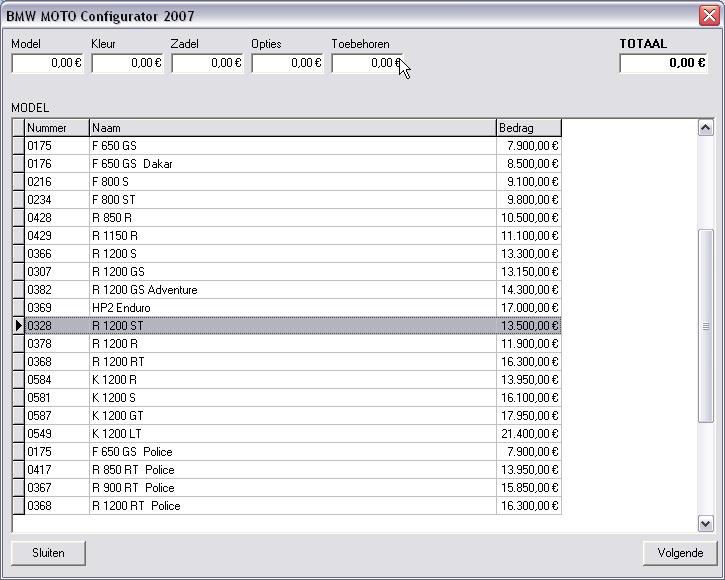Click the Sluiten button
The width and height of the screenshot is (725, 580).
[x=48, y=553]
